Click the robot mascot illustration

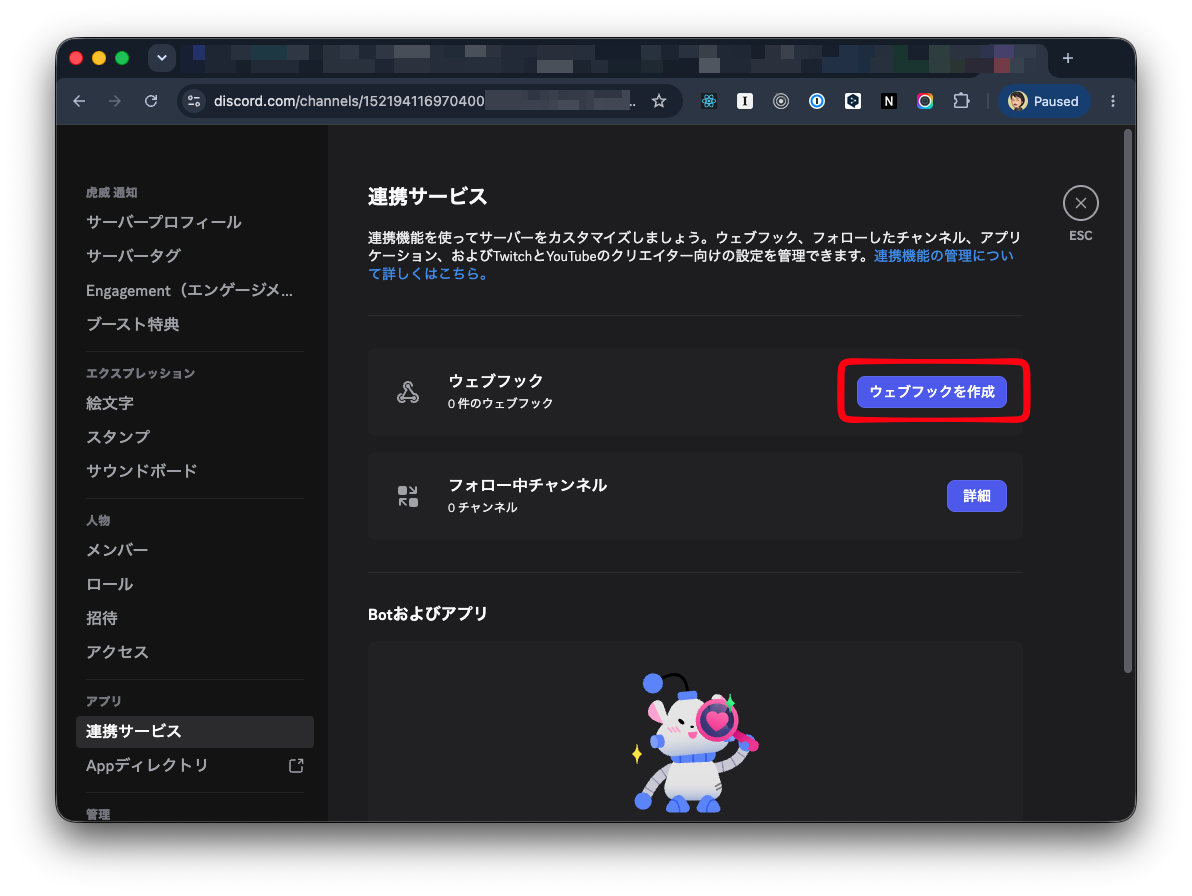(x=695, y=742)
